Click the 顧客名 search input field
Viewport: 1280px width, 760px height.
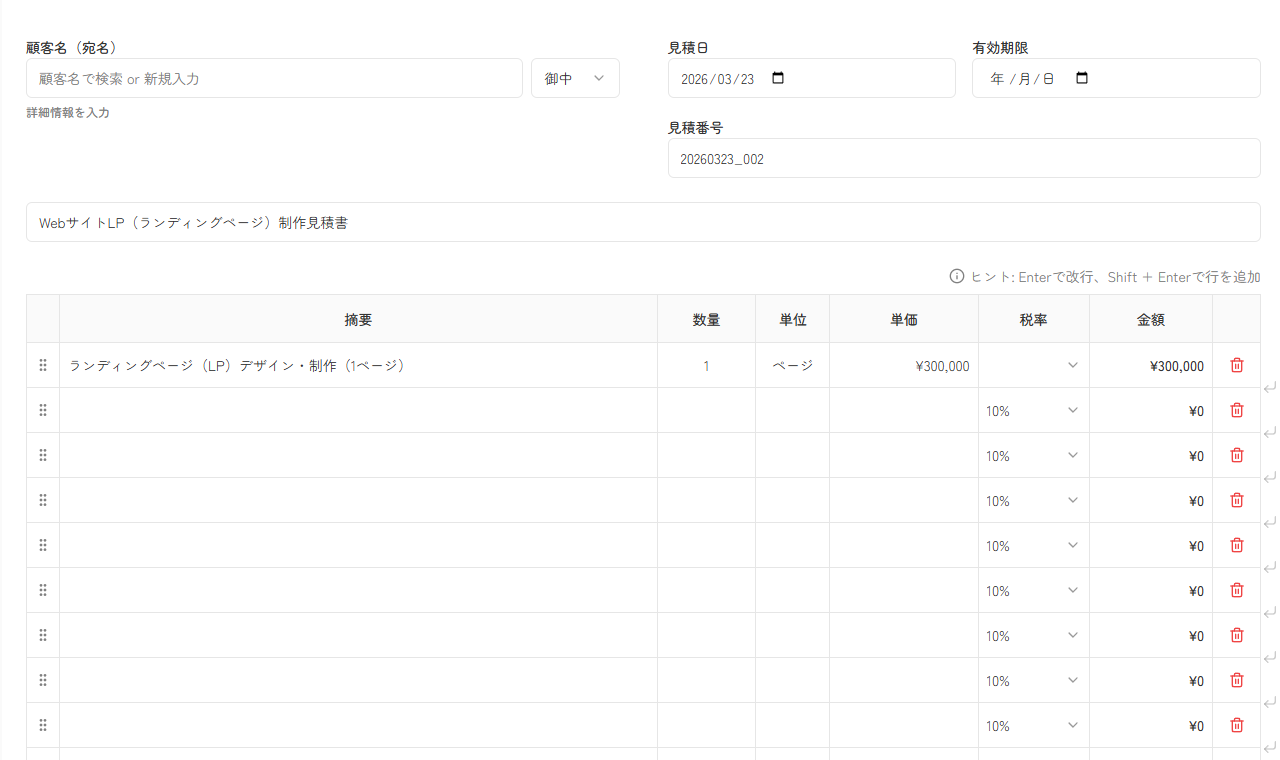tap(274, 78)
